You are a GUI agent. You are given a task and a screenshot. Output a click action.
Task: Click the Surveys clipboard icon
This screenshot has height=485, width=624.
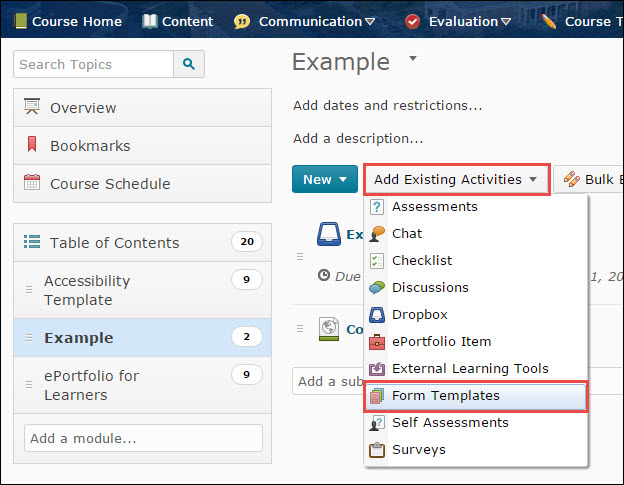click(x=377, y=449)
